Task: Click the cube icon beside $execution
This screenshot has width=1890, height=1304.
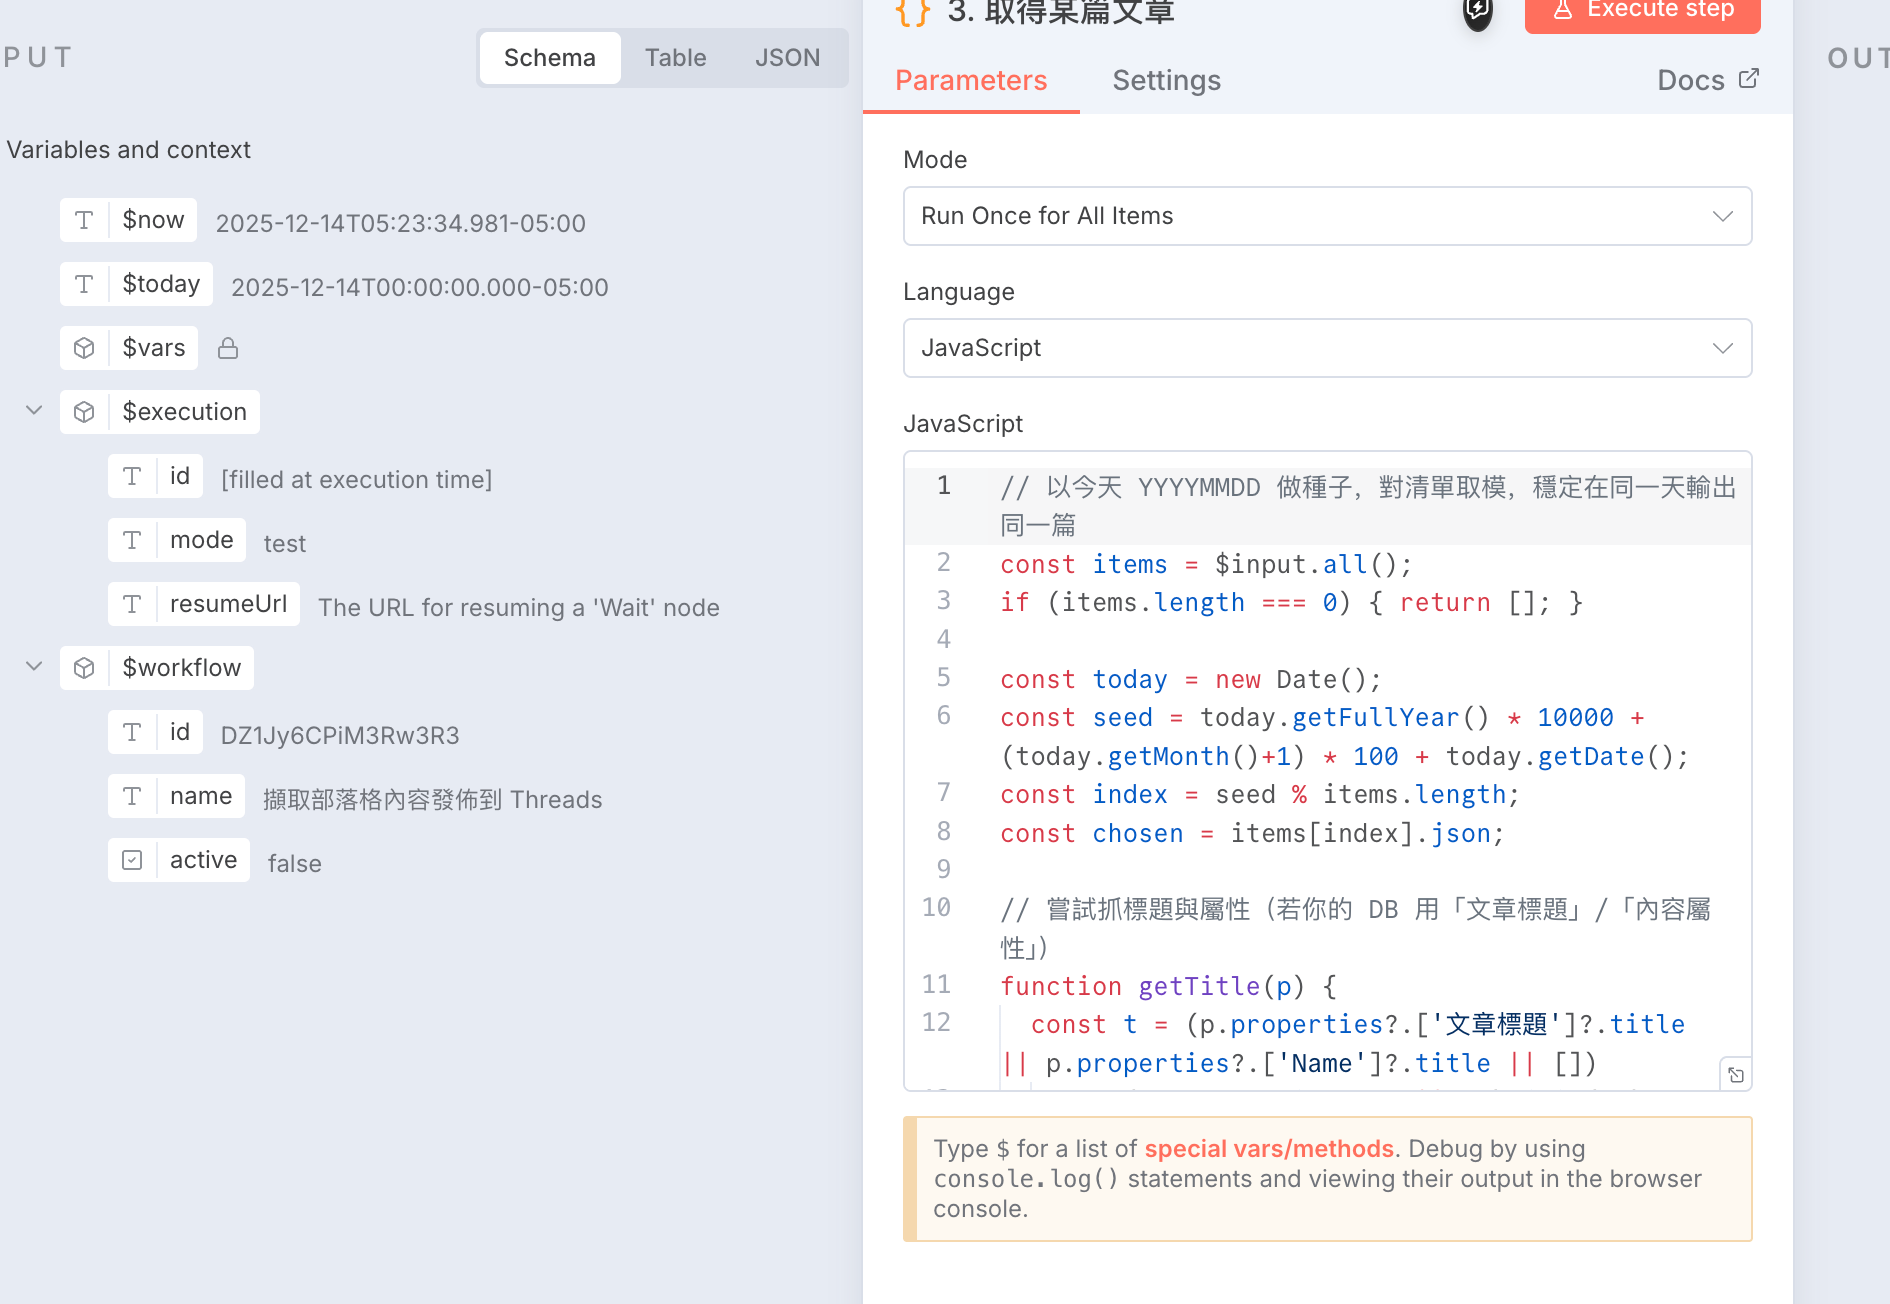Action: (x=85, y=412)
